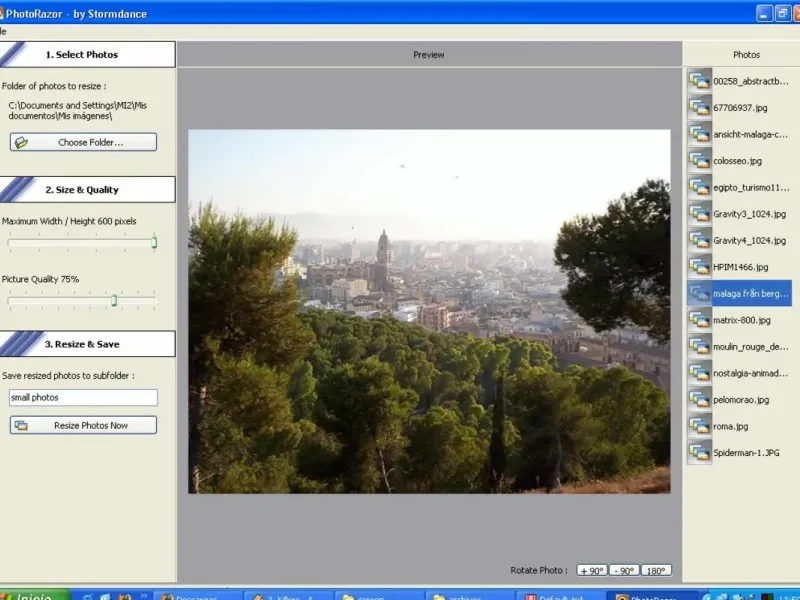Select the Spiderman-1.JPG photo icon
The height and width of the screenshot is (600, 800).
(x=699, y=453)
